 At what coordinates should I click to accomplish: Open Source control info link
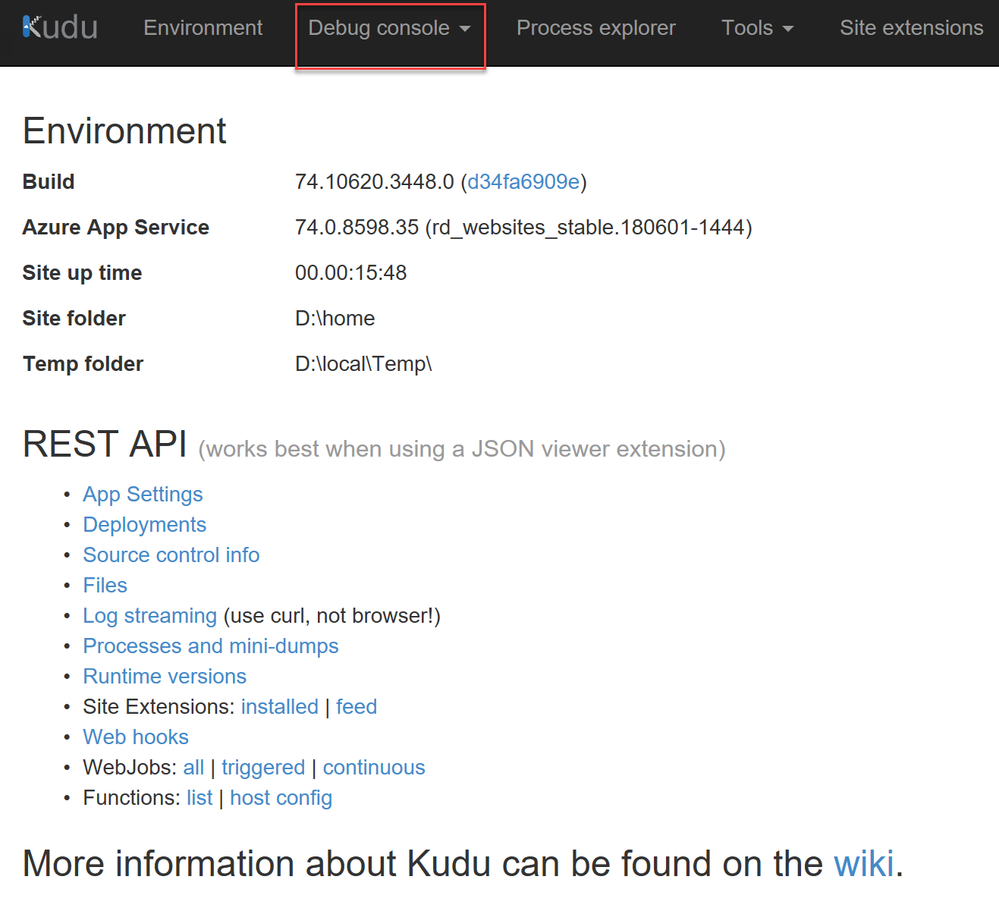point(171,555)
